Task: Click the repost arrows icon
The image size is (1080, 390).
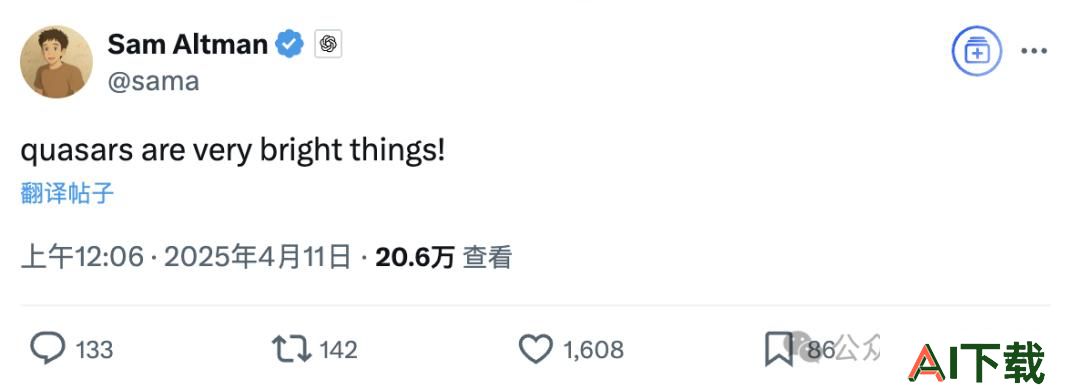Action: 292,349
